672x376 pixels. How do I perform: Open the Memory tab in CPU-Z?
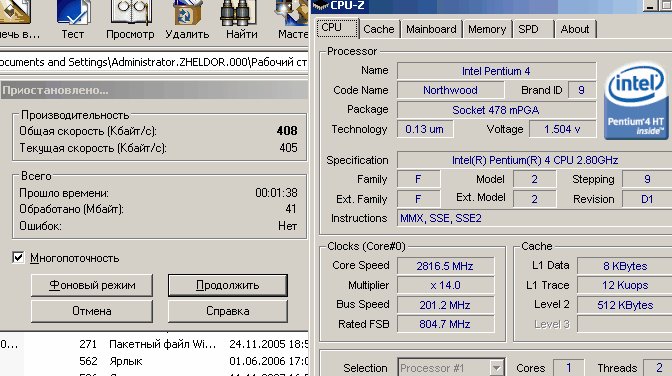[x=487, y=29]
